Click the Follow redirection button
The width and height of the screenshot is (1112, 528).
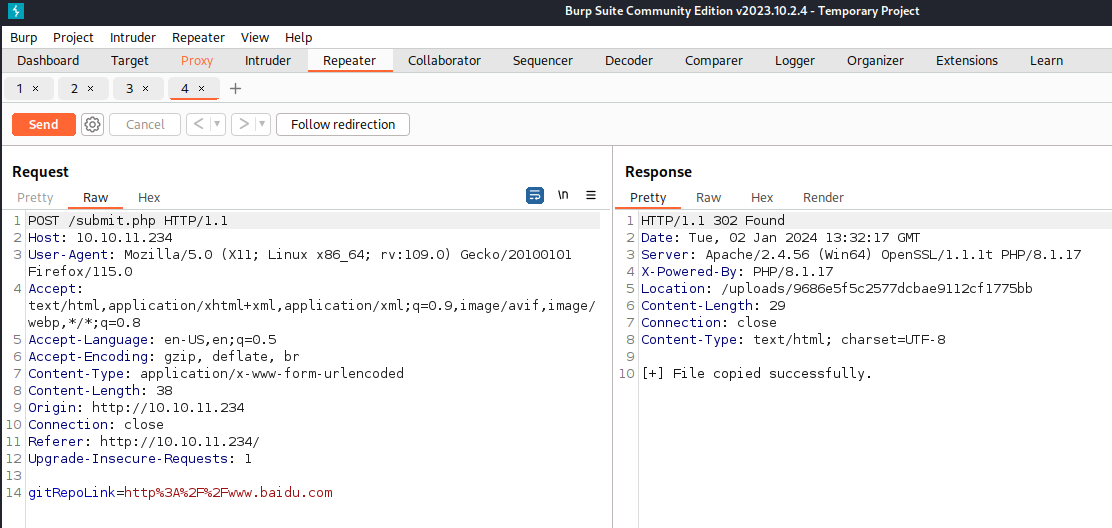click(x=343, y=125)
